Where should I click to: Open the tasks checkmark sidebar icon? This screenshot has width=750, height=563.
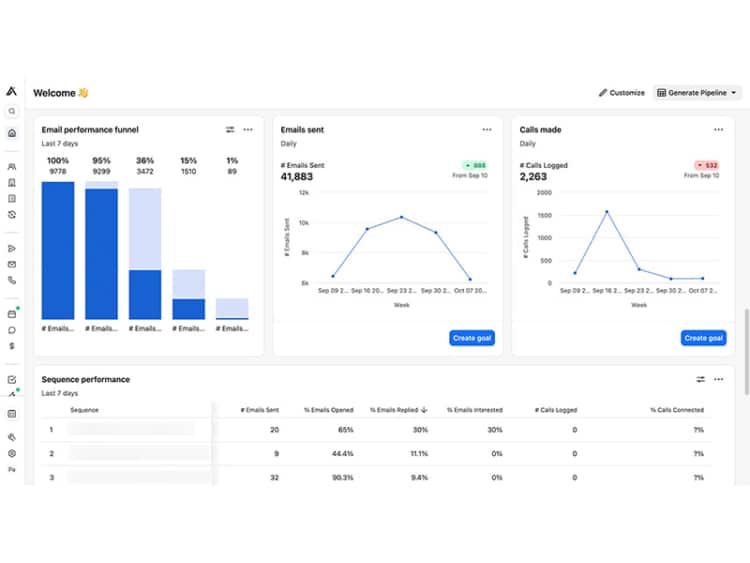12,380
